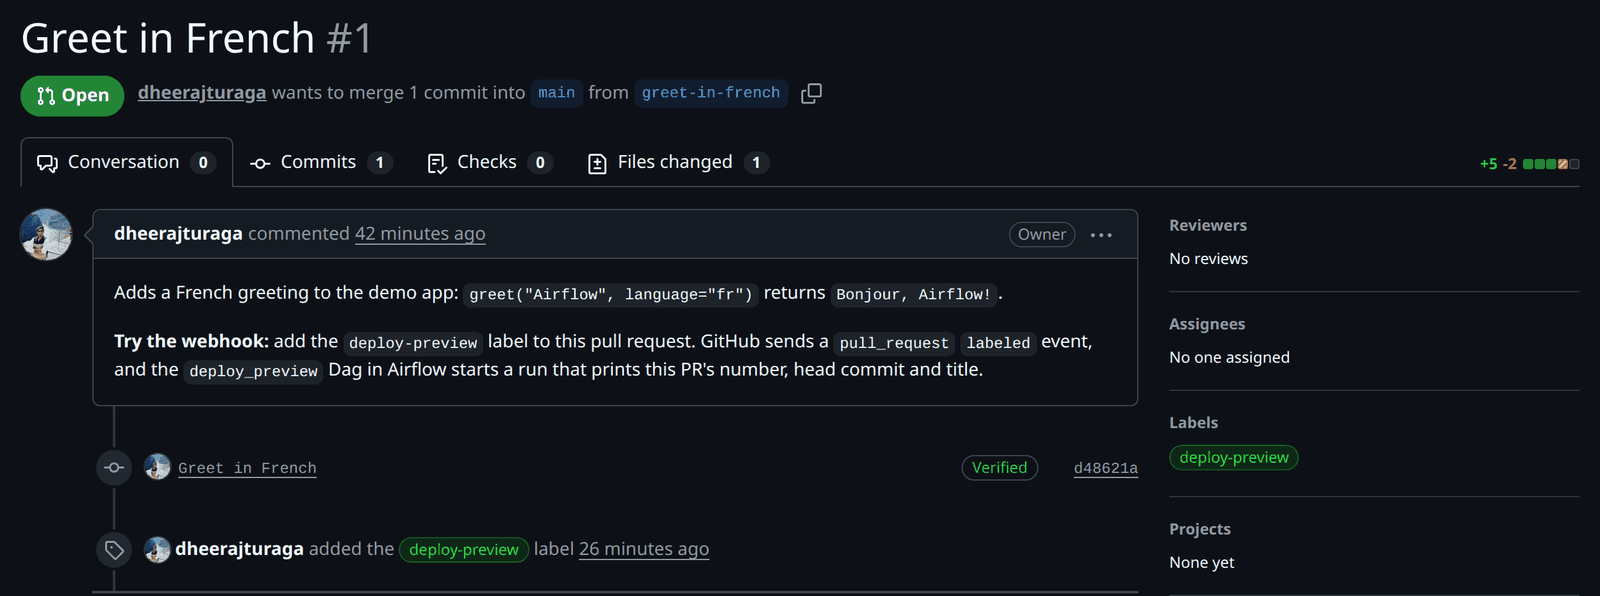
Task: Open the Files changed tab
Action: 678,162
